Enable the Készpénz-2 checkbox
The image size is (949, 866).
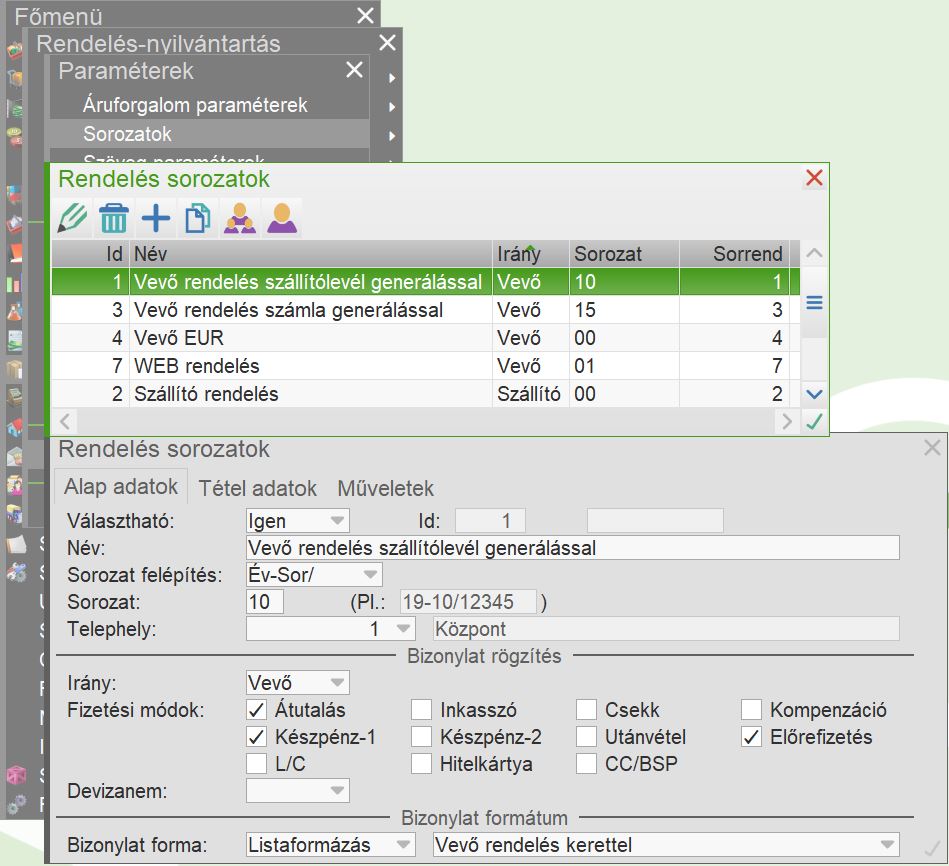pos(421,736)
